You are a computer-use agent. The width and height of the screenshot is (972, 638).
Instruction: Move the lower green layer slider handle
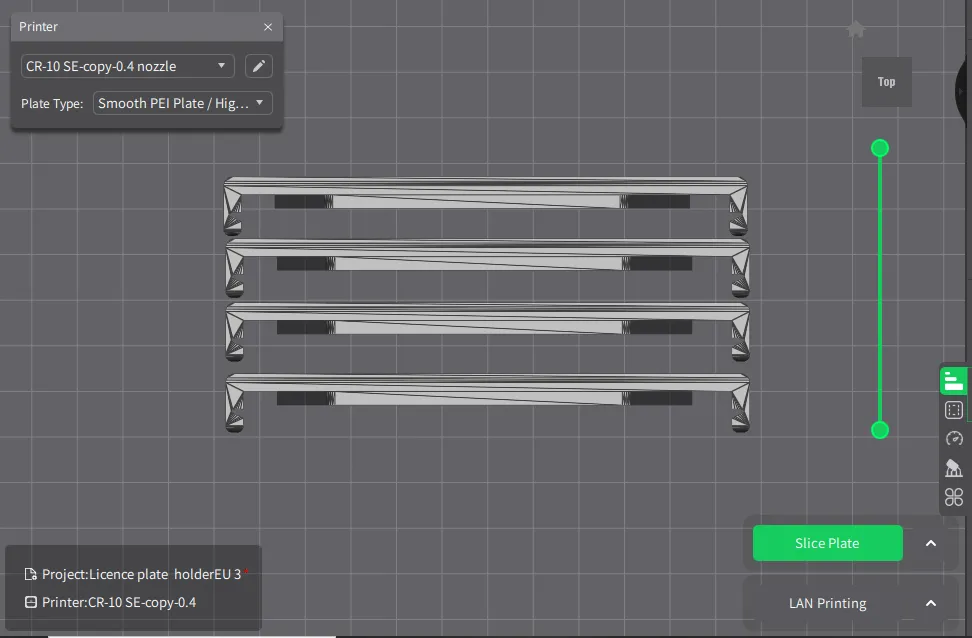click(x=880, y=430)
